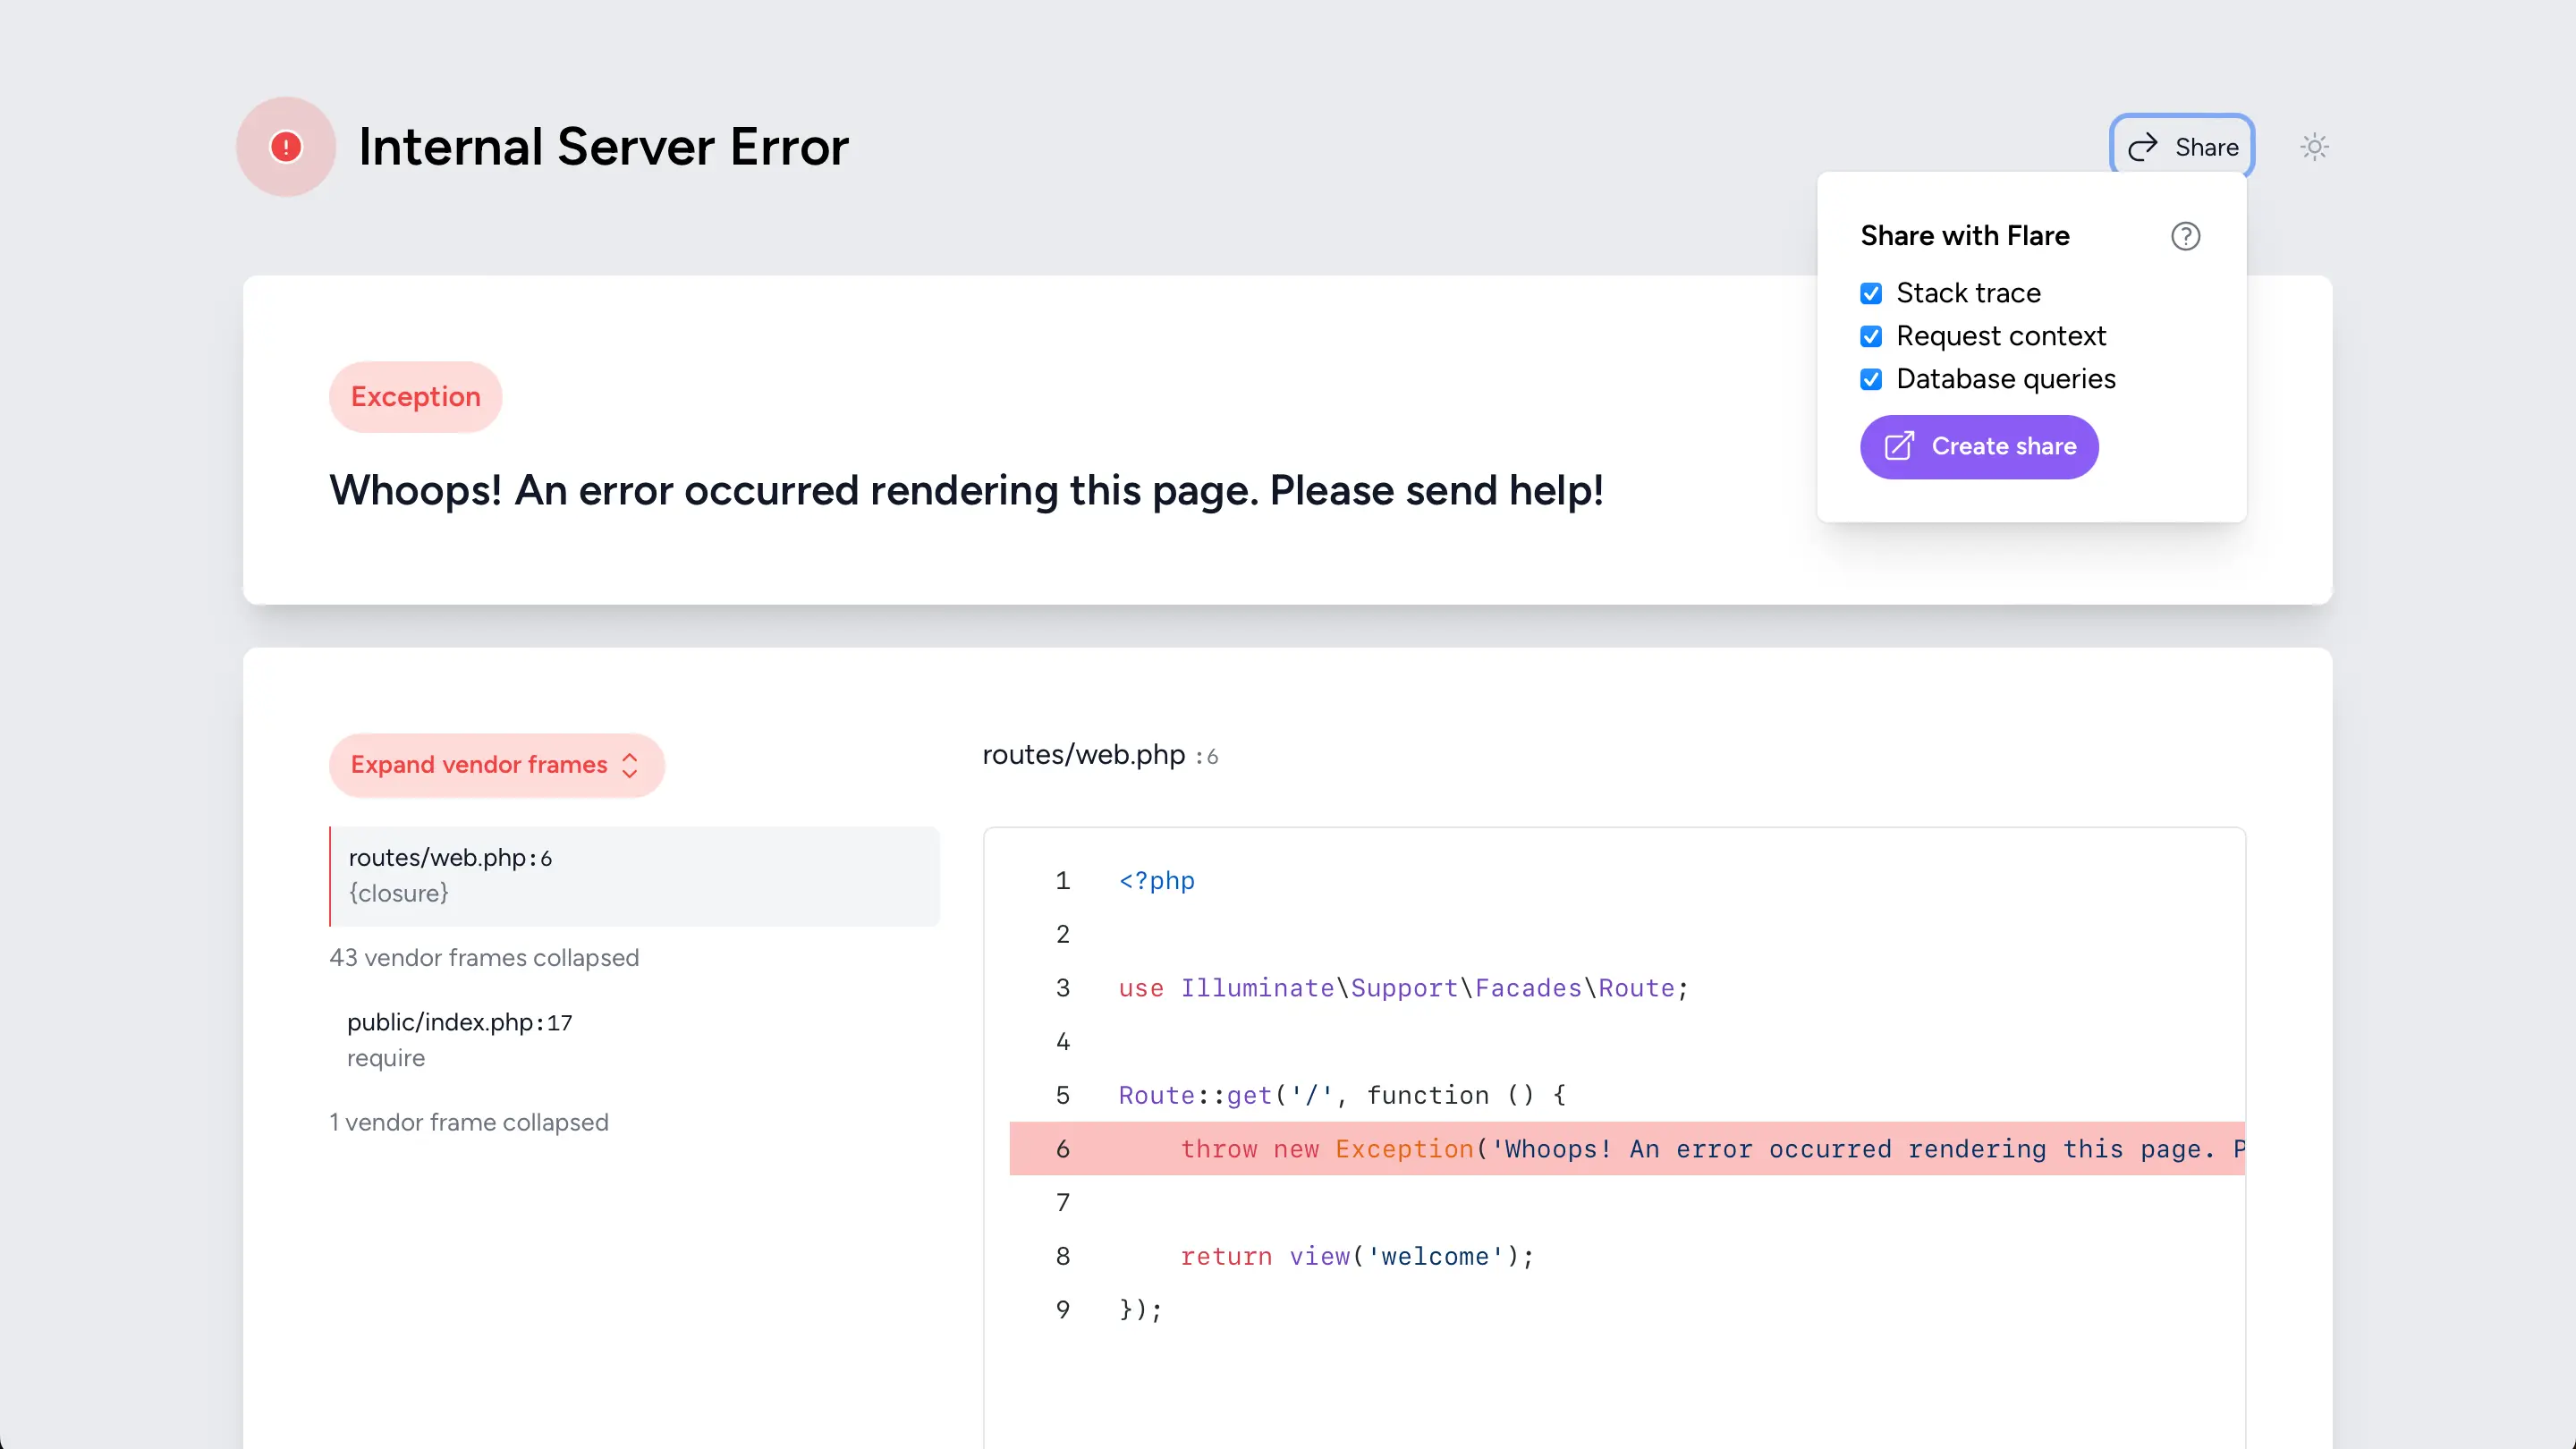Click code line 3 use Illuminate statement
Image resolution: width=2576 pixels, height=1449 pixels.
(1403, 988)
